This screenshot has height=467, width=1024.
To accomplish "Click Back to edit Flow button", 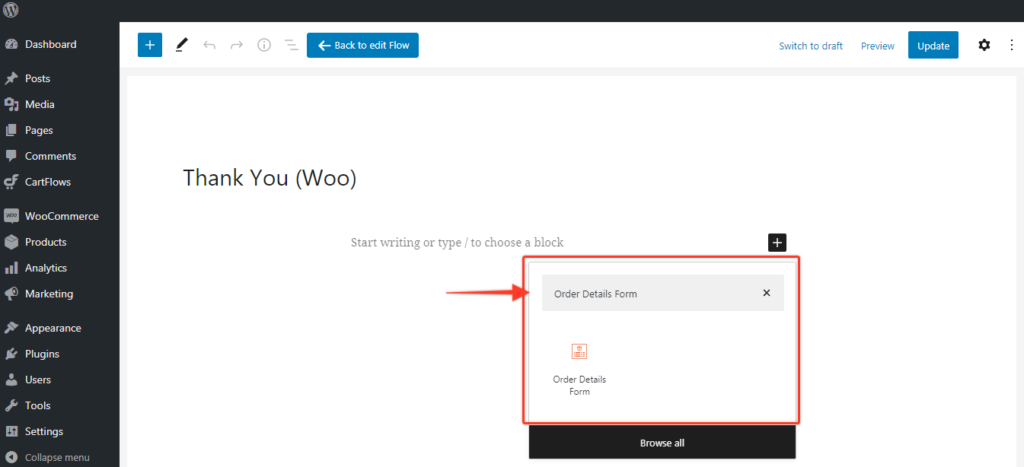I will coord(362,45).
